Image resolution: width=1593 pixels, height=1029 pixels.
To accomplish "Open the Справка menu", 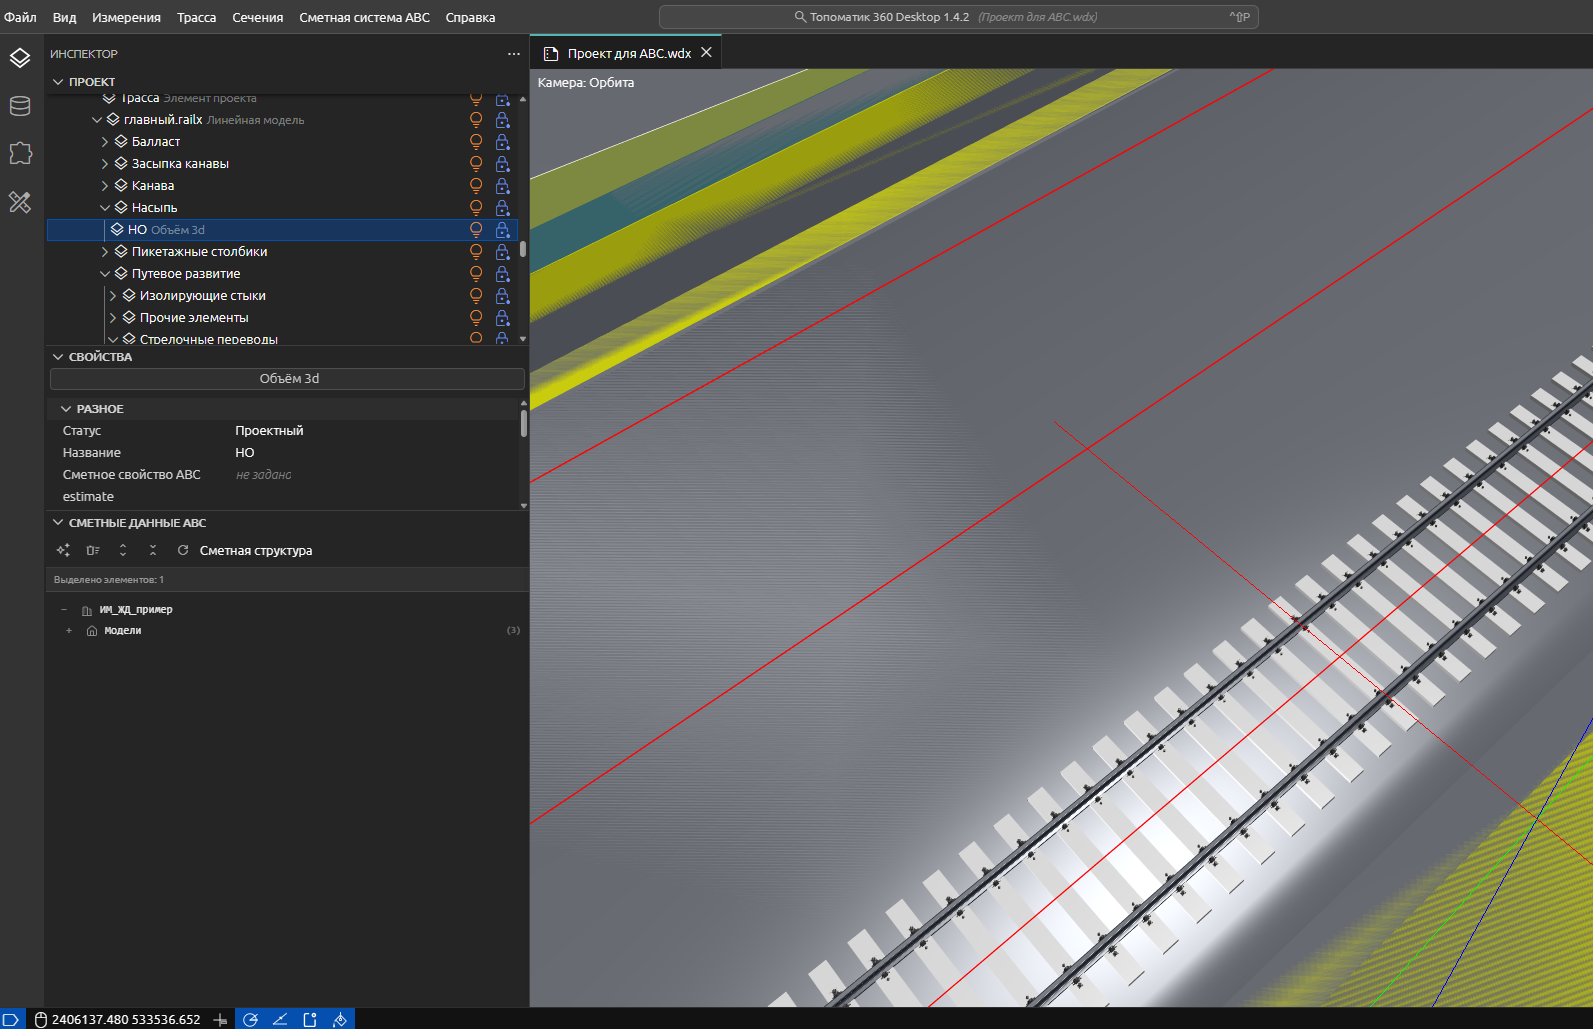I will point(470,17).
